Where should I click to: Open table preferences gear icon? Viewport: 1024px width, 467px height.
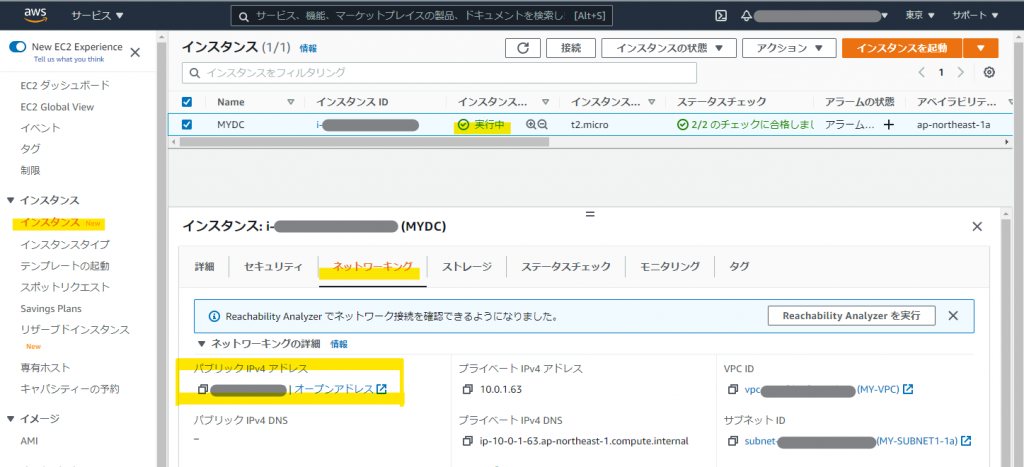click(x=989, y=73)
